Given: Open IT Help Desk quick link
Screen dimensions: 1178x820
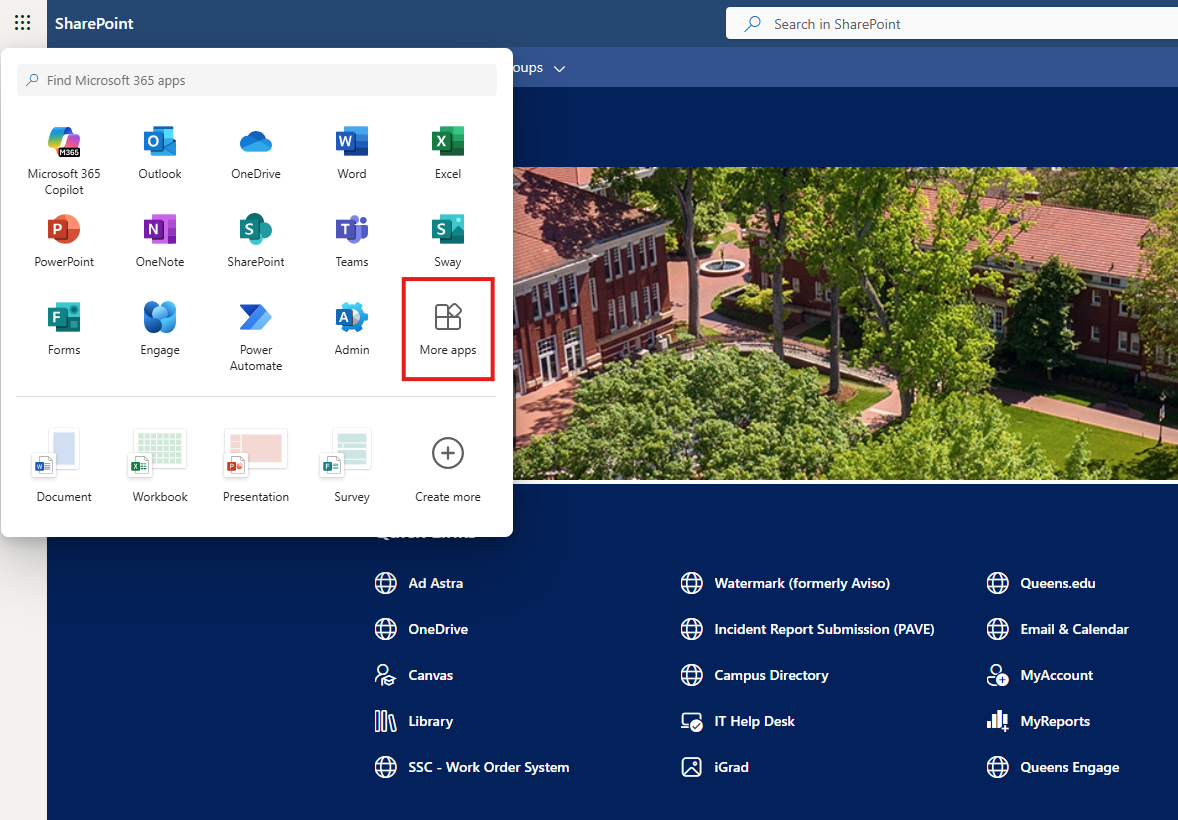Looking at the screenshot, I should click(754, 721).
